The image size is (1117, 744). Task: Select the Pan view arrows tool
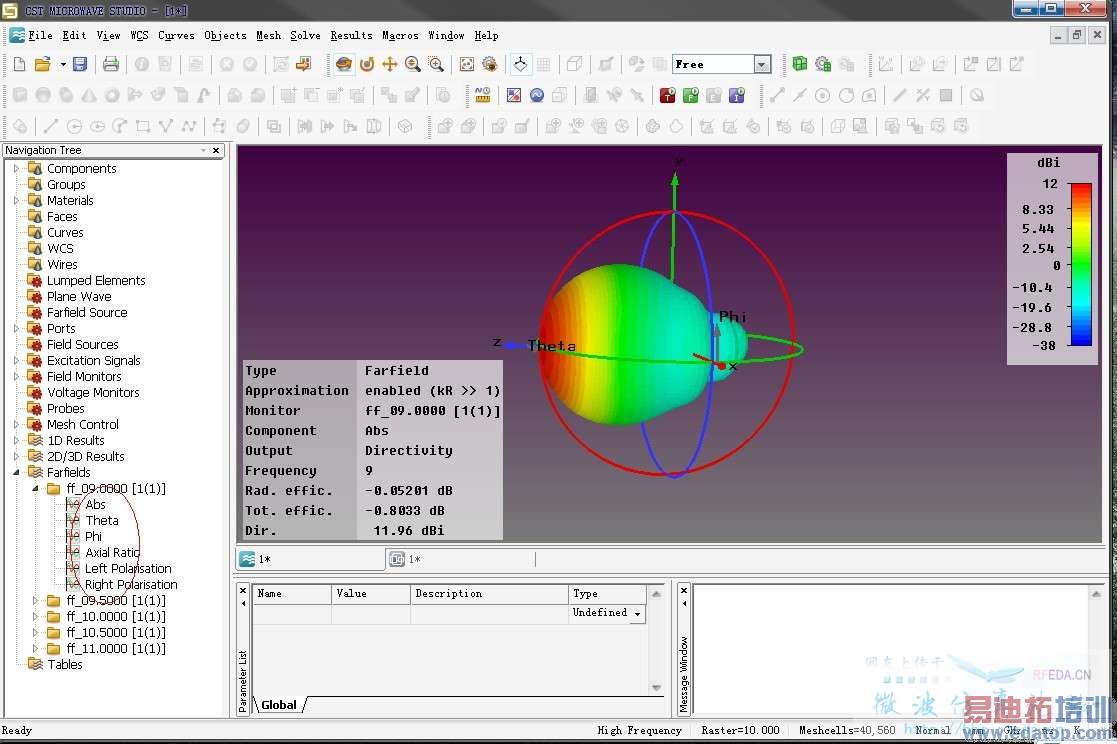[390, 64]
